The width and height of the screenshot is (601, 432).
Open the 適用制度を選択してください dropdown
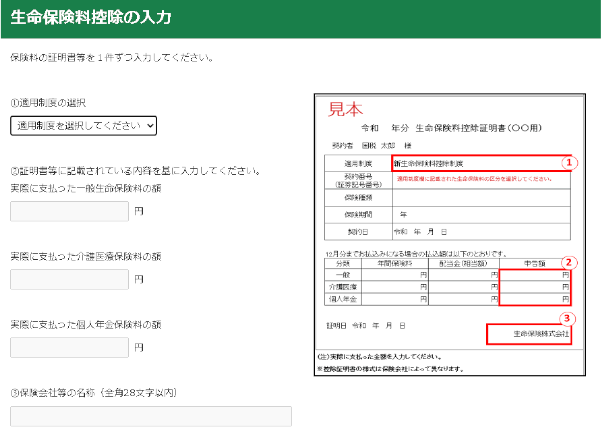[84, 126]
